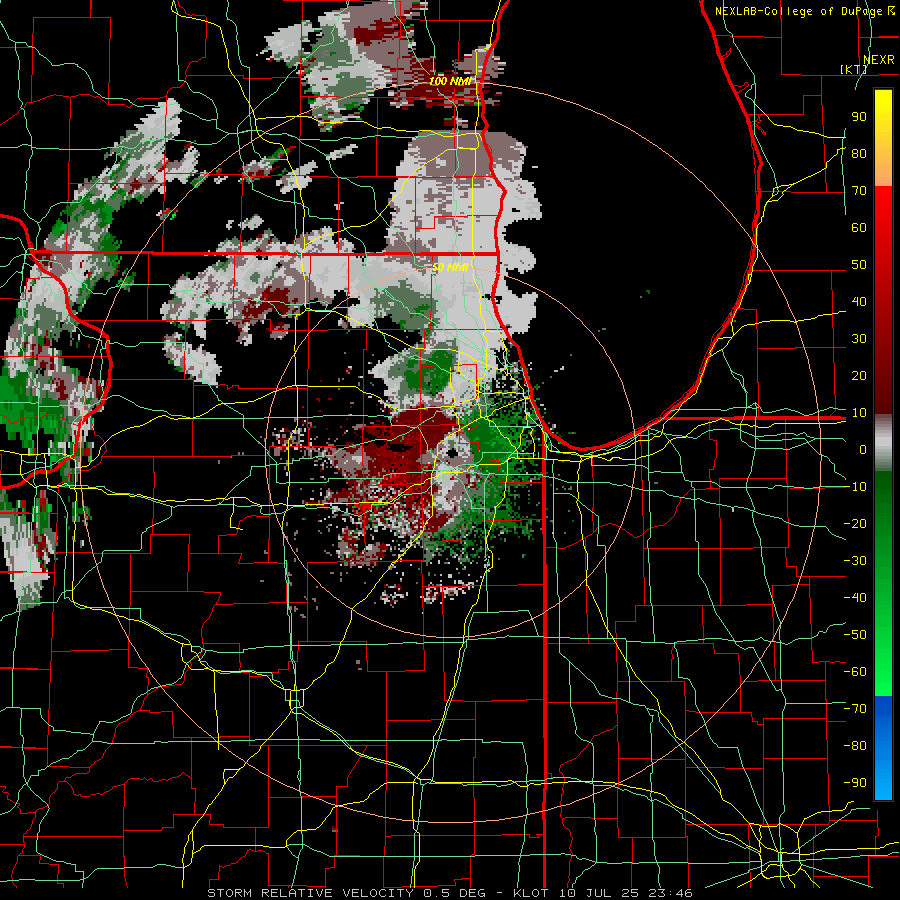
Task: Click the 40 value on velocity scale
Action: tap(859, 301)
